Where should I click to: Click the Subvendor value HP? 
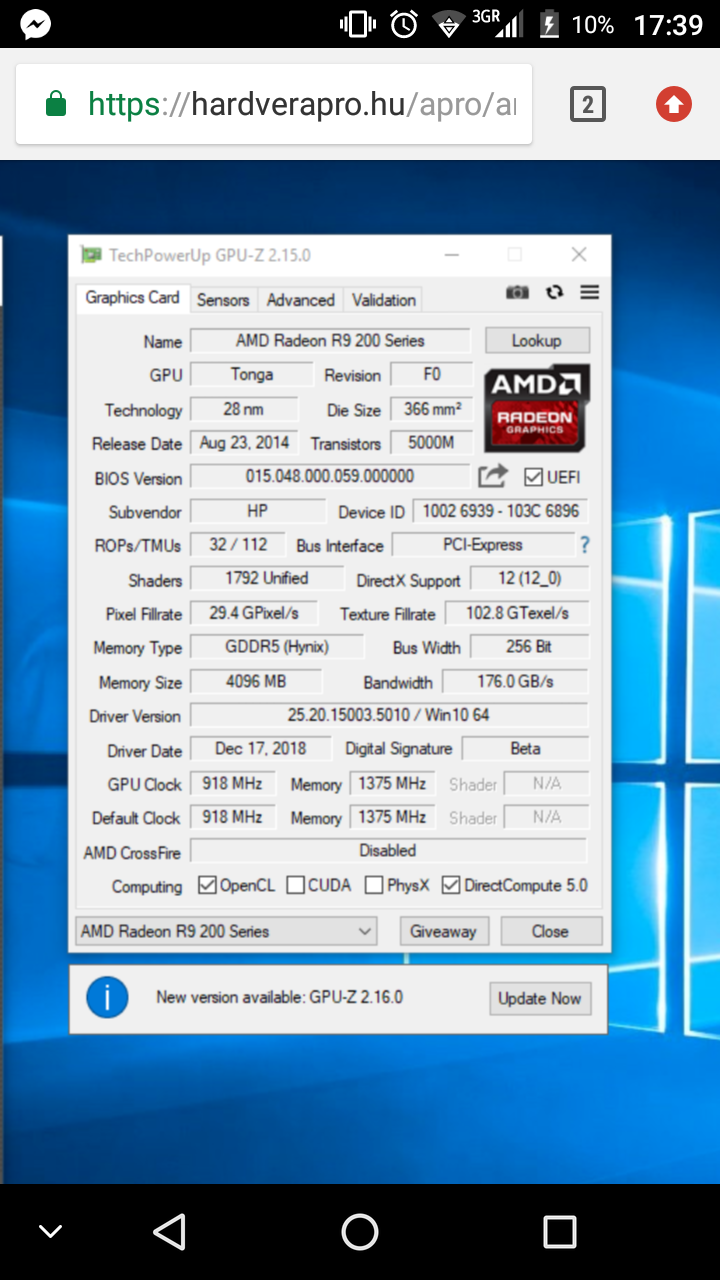258,511
